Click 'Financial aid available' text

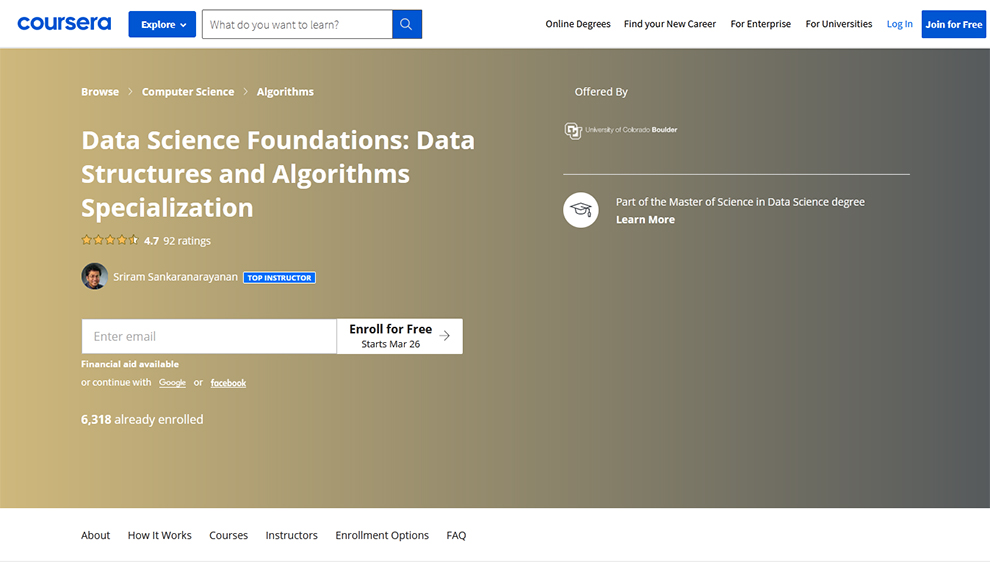(x=129, y=364)
